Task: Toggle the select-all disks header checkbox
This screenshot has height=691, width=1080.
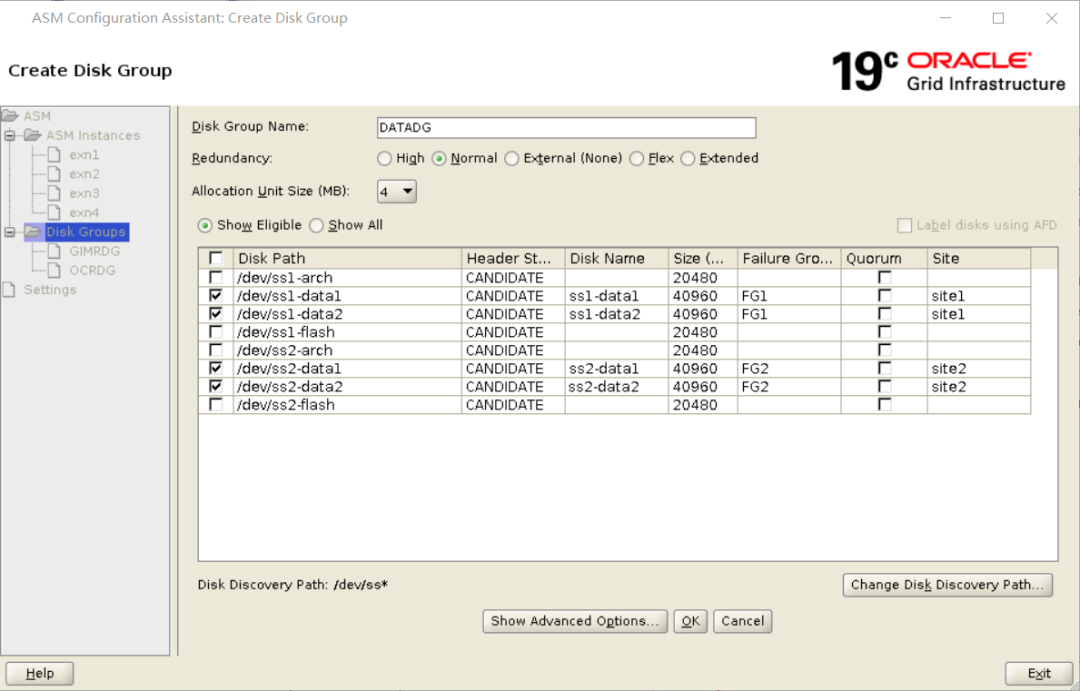Action: pyautogui.click(x=216, y=258)
